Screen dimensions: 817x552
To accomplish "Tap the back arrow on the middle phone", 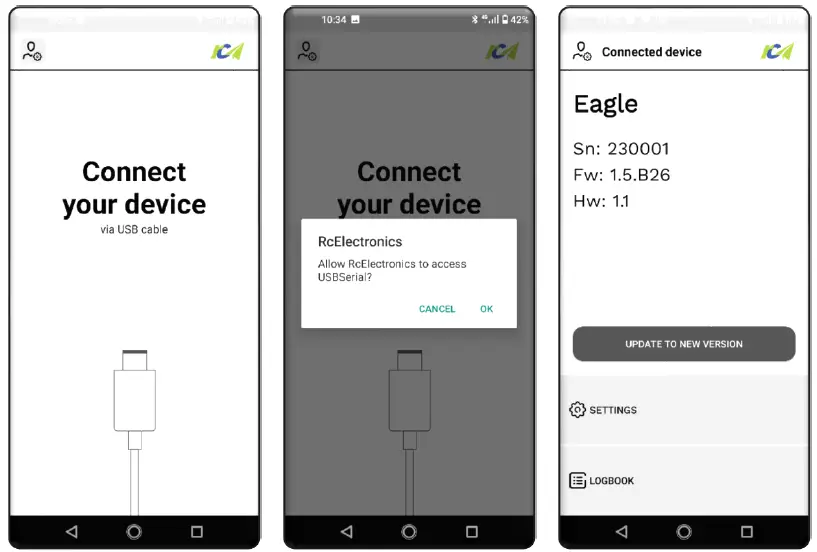I will coord(346,531).
